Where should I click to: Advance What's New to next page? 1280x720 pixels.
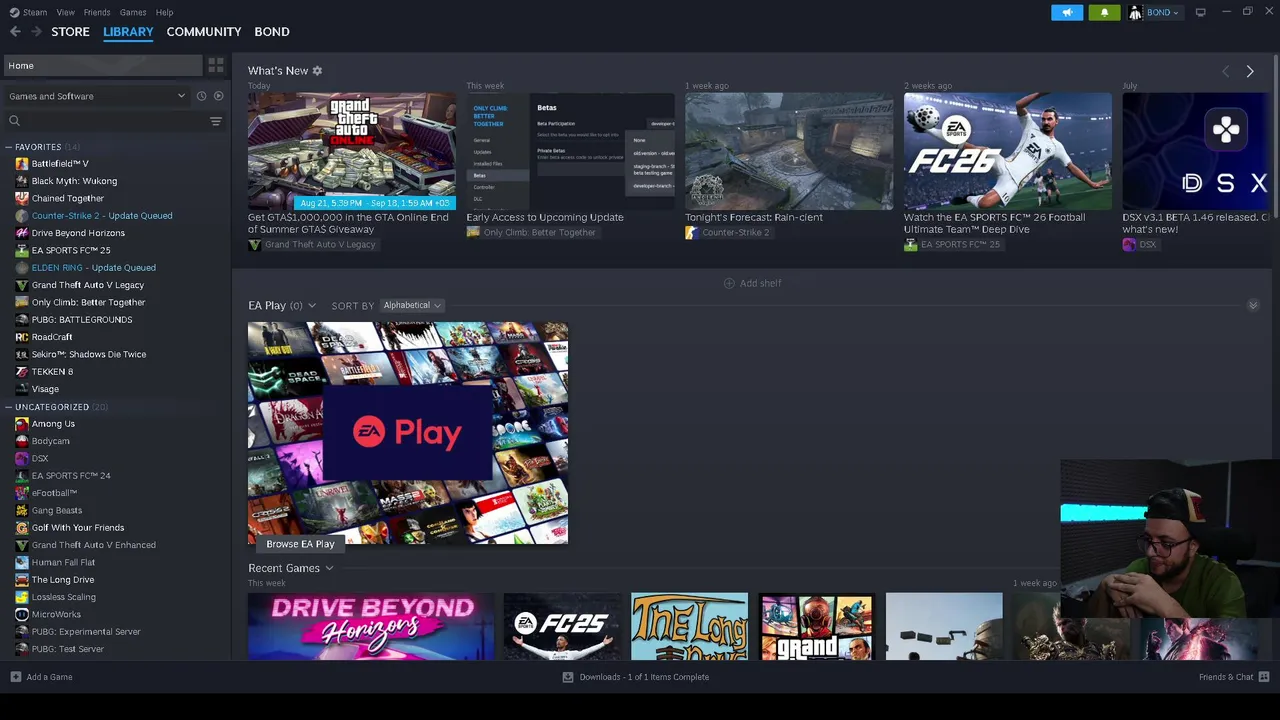pos(1250,71)
